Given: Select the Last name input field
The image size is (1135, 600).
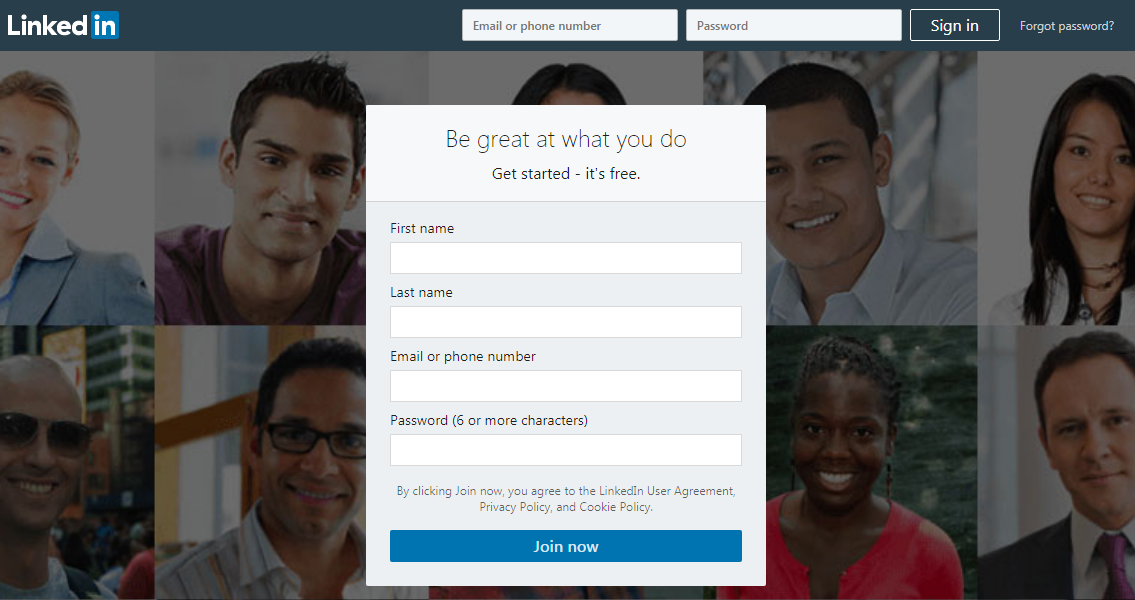Looking at the screenshot, I should [x=565, y=322].
